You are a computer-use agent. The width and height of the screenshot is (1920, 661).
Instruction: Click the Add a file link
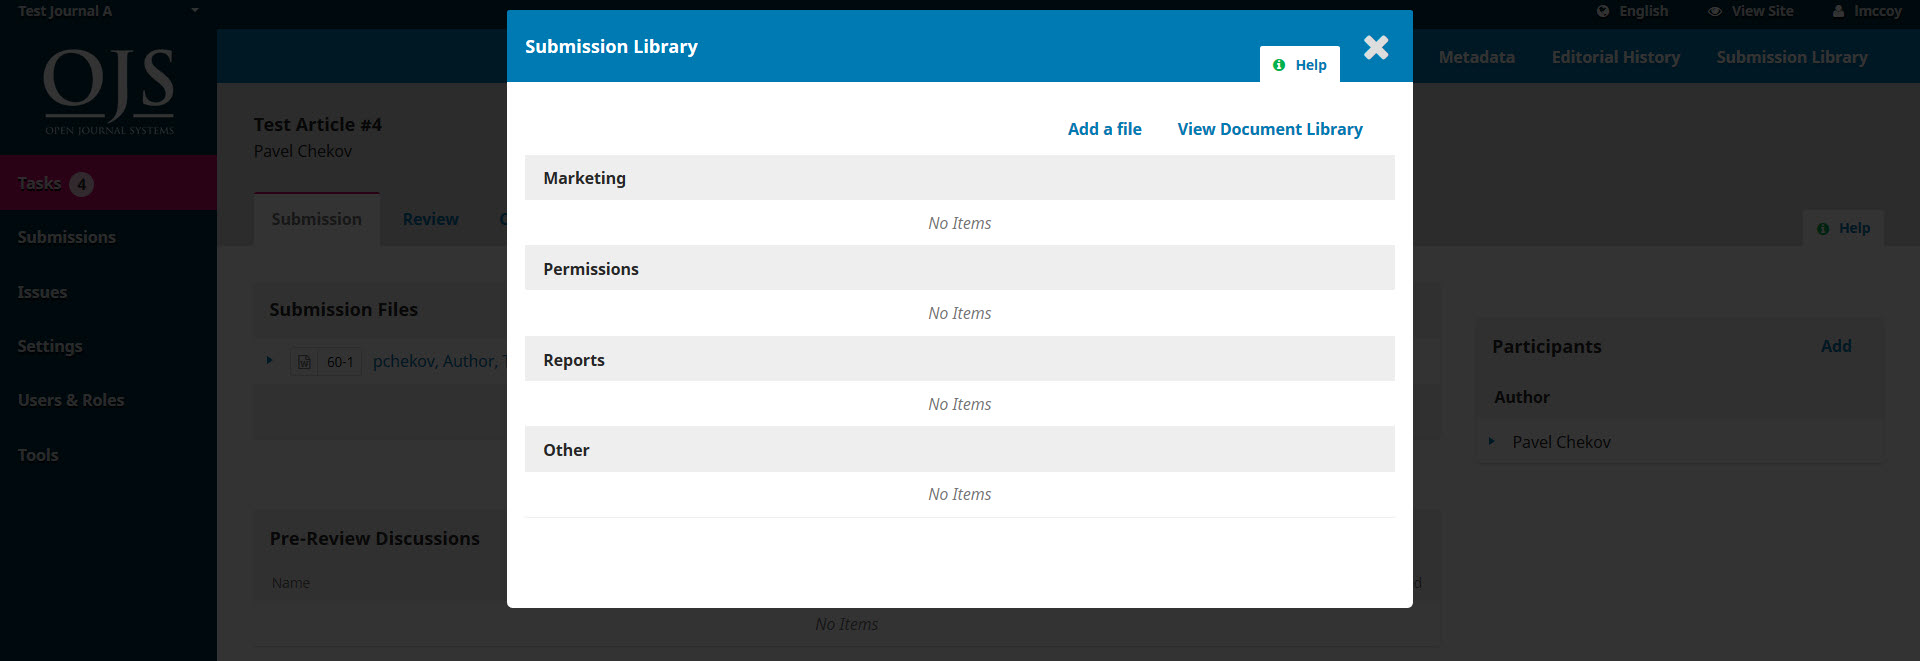coord(1104,129)
